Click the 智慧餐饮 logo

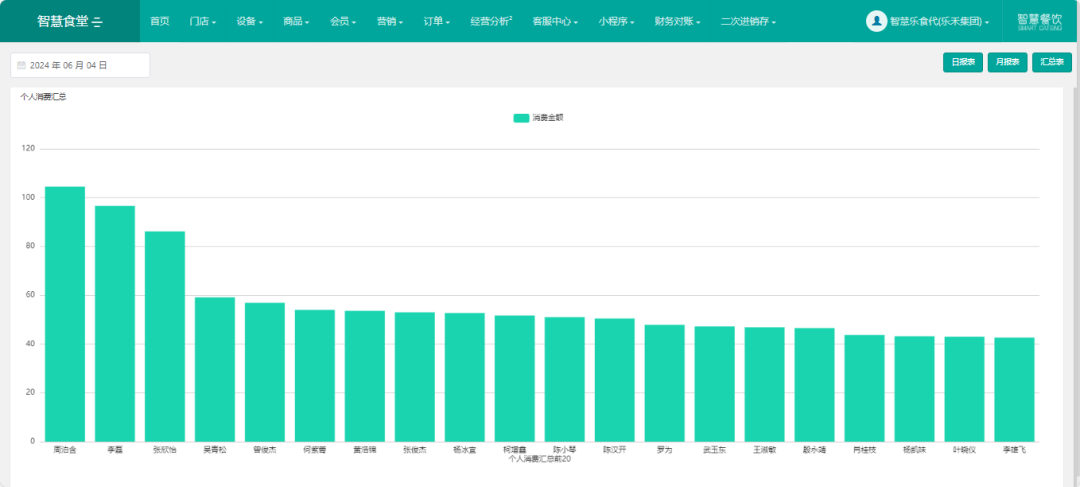[x=1039, y=21]
